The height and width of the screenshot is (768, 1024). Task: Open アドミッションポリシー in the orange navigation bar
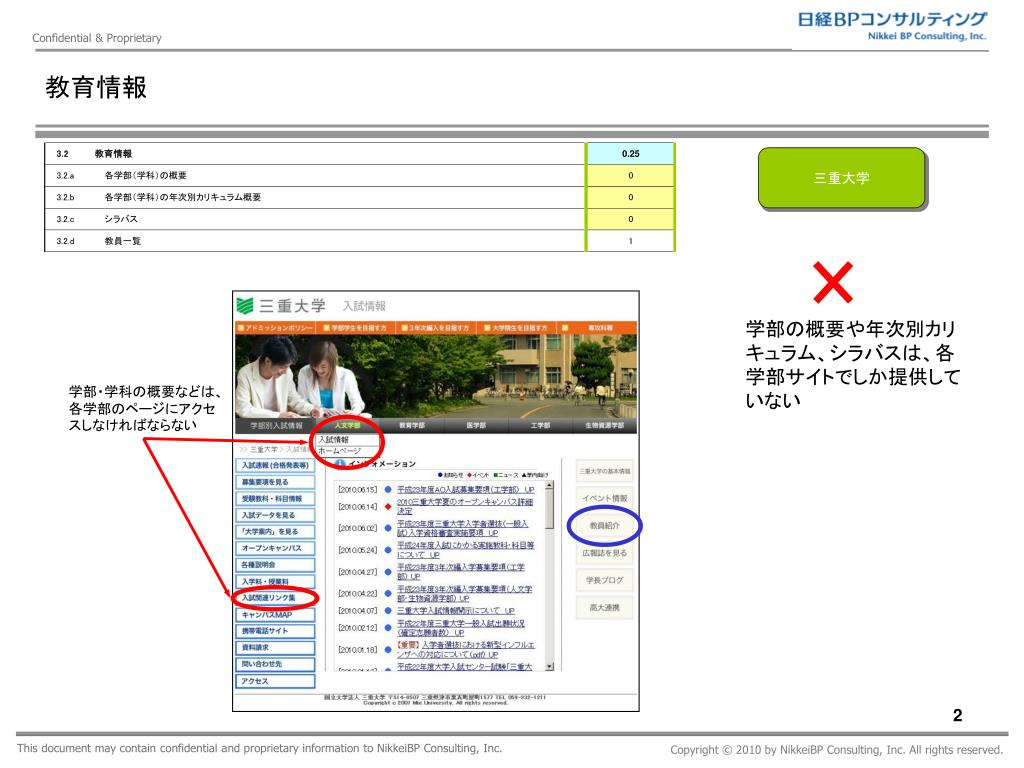click(275, 328)
